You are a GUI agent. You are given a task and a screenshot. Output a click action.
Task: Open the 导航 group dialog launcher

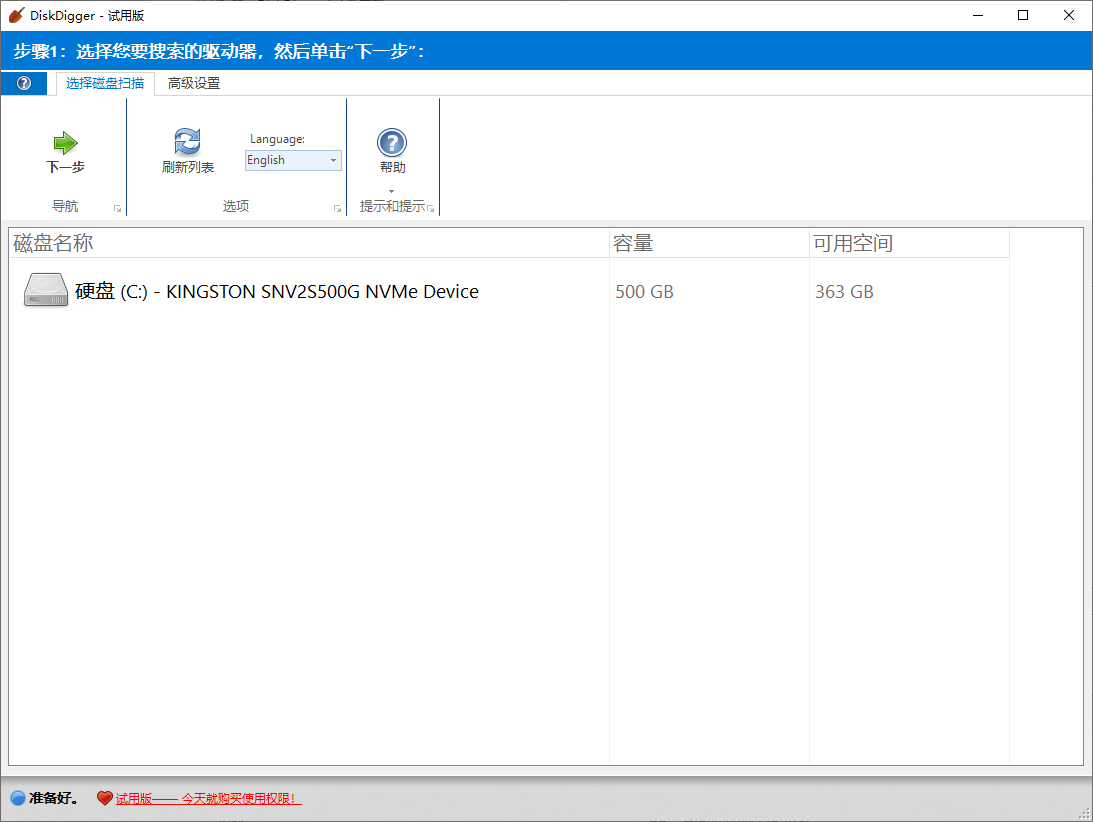pos(117,209)
